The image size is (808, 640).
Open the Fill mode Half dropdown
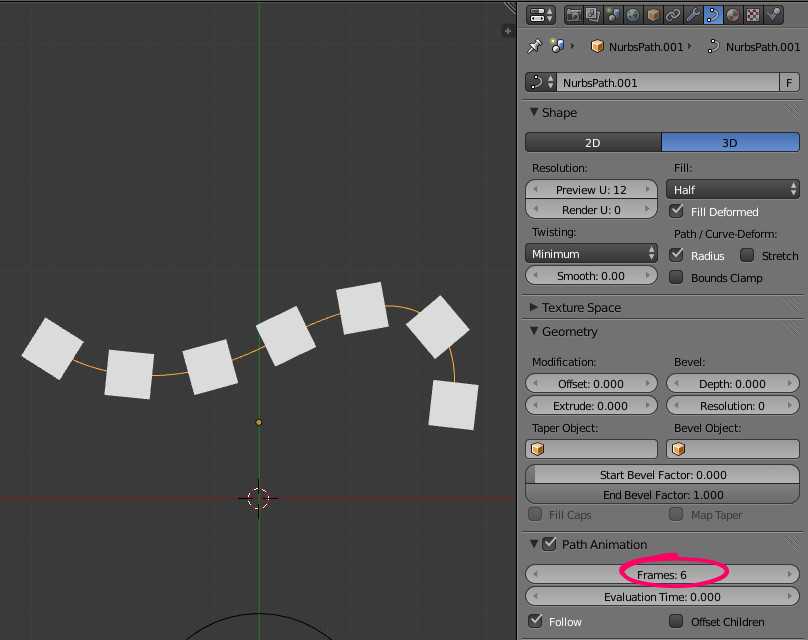pyautogui.click(x=732, y=189)
